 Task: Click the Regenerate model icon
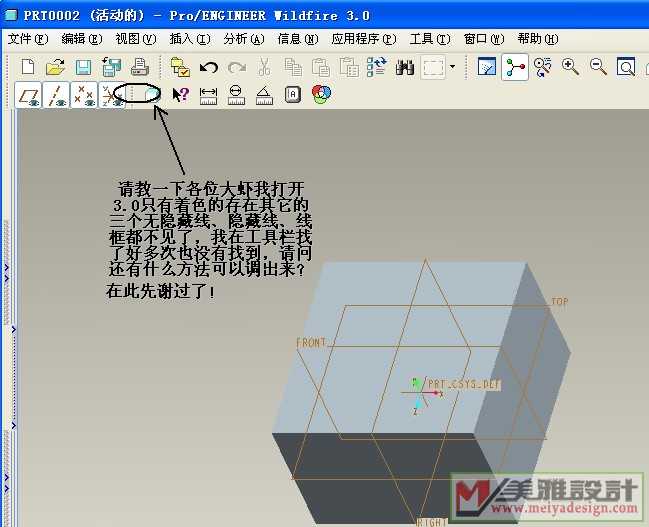(x=377, y=67)
